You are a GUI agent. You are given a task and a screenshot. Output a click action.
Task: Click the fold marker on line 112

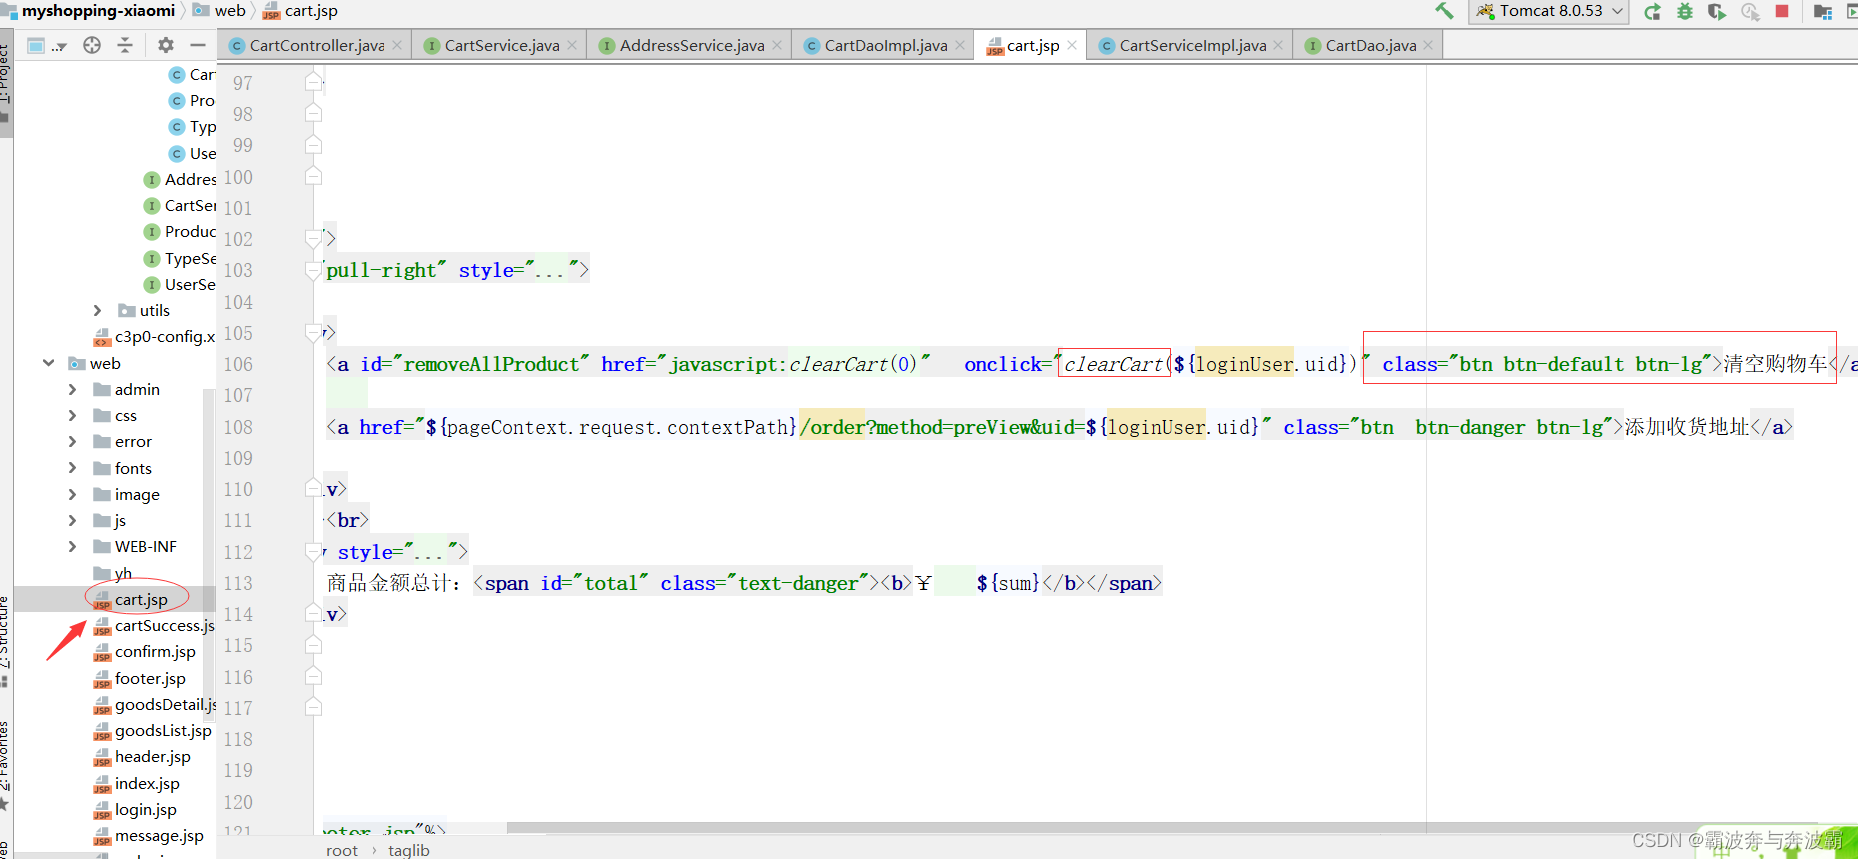tap(313, 552)
